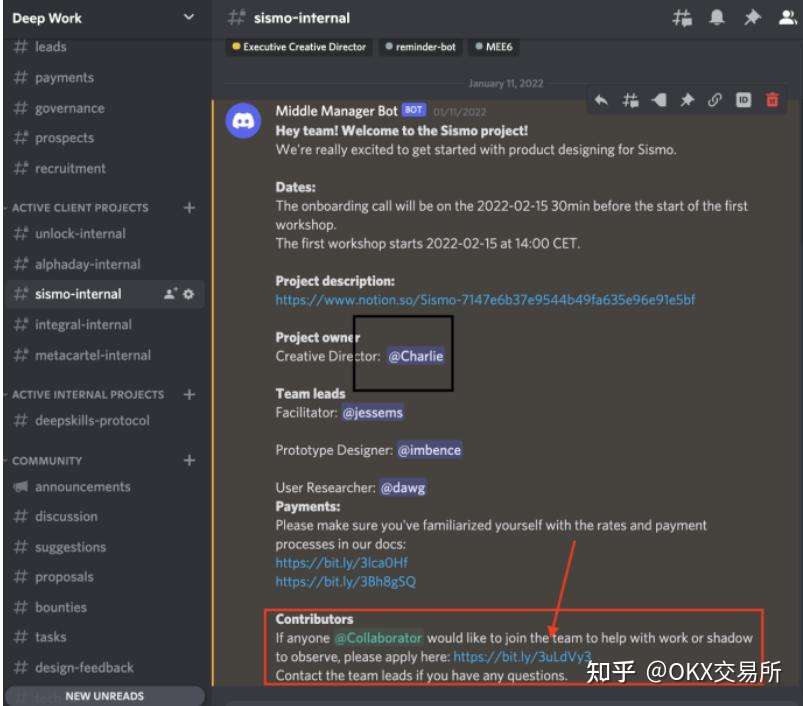This screenshot has height=706, width=803.
Task: Click the @imbence mention
Action: (430, 451)
